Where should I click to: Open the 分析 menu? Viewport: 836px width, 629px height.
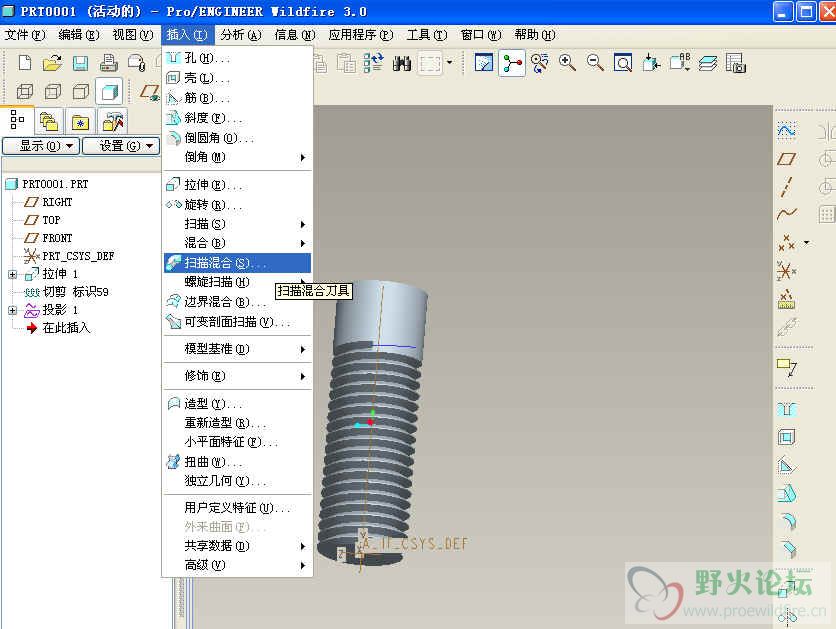coord(241,35)
